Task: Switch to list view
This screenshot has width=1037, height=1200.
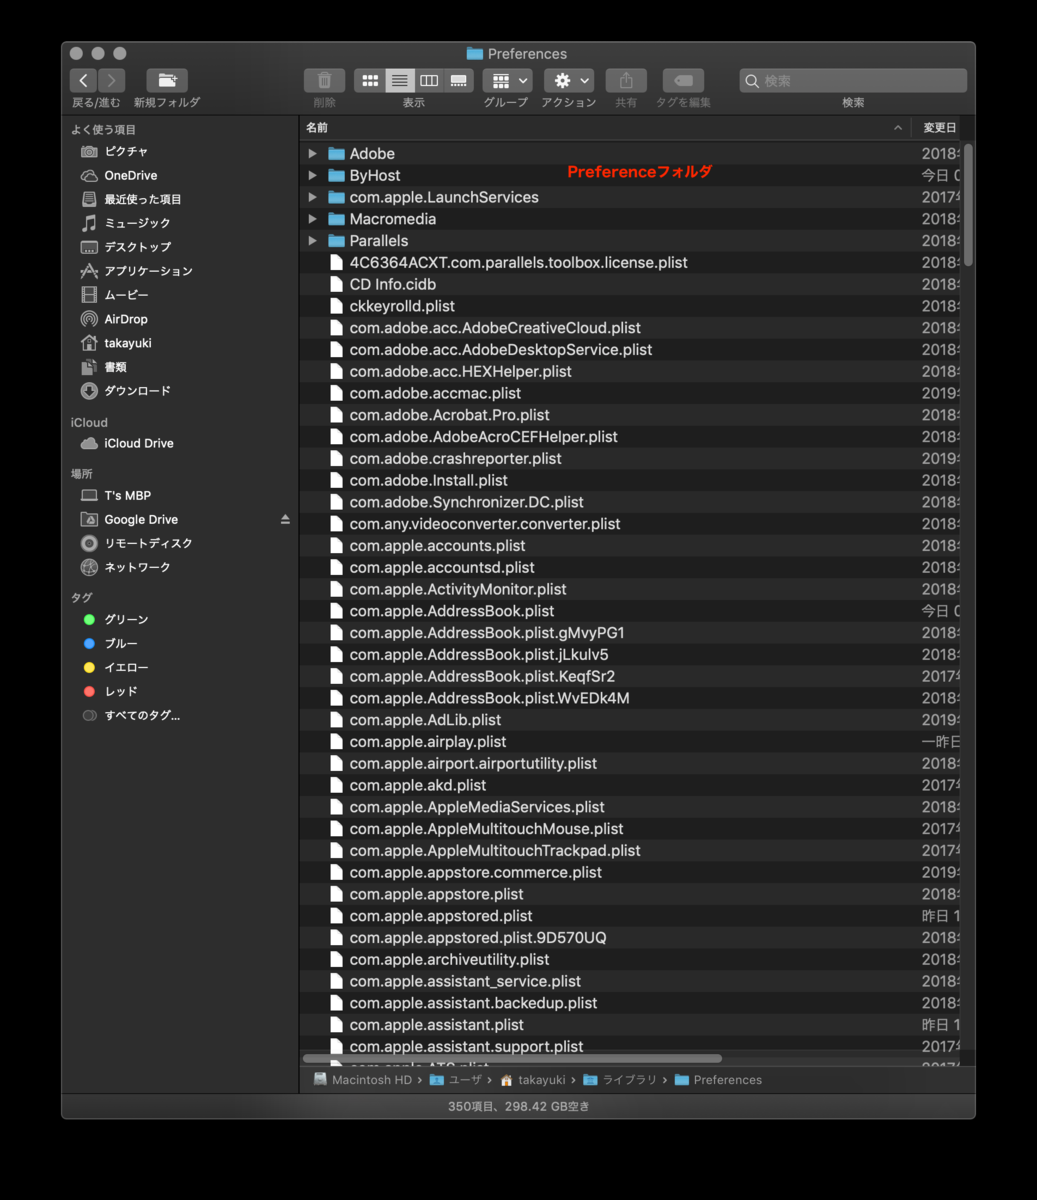Action: click(400, 80)
